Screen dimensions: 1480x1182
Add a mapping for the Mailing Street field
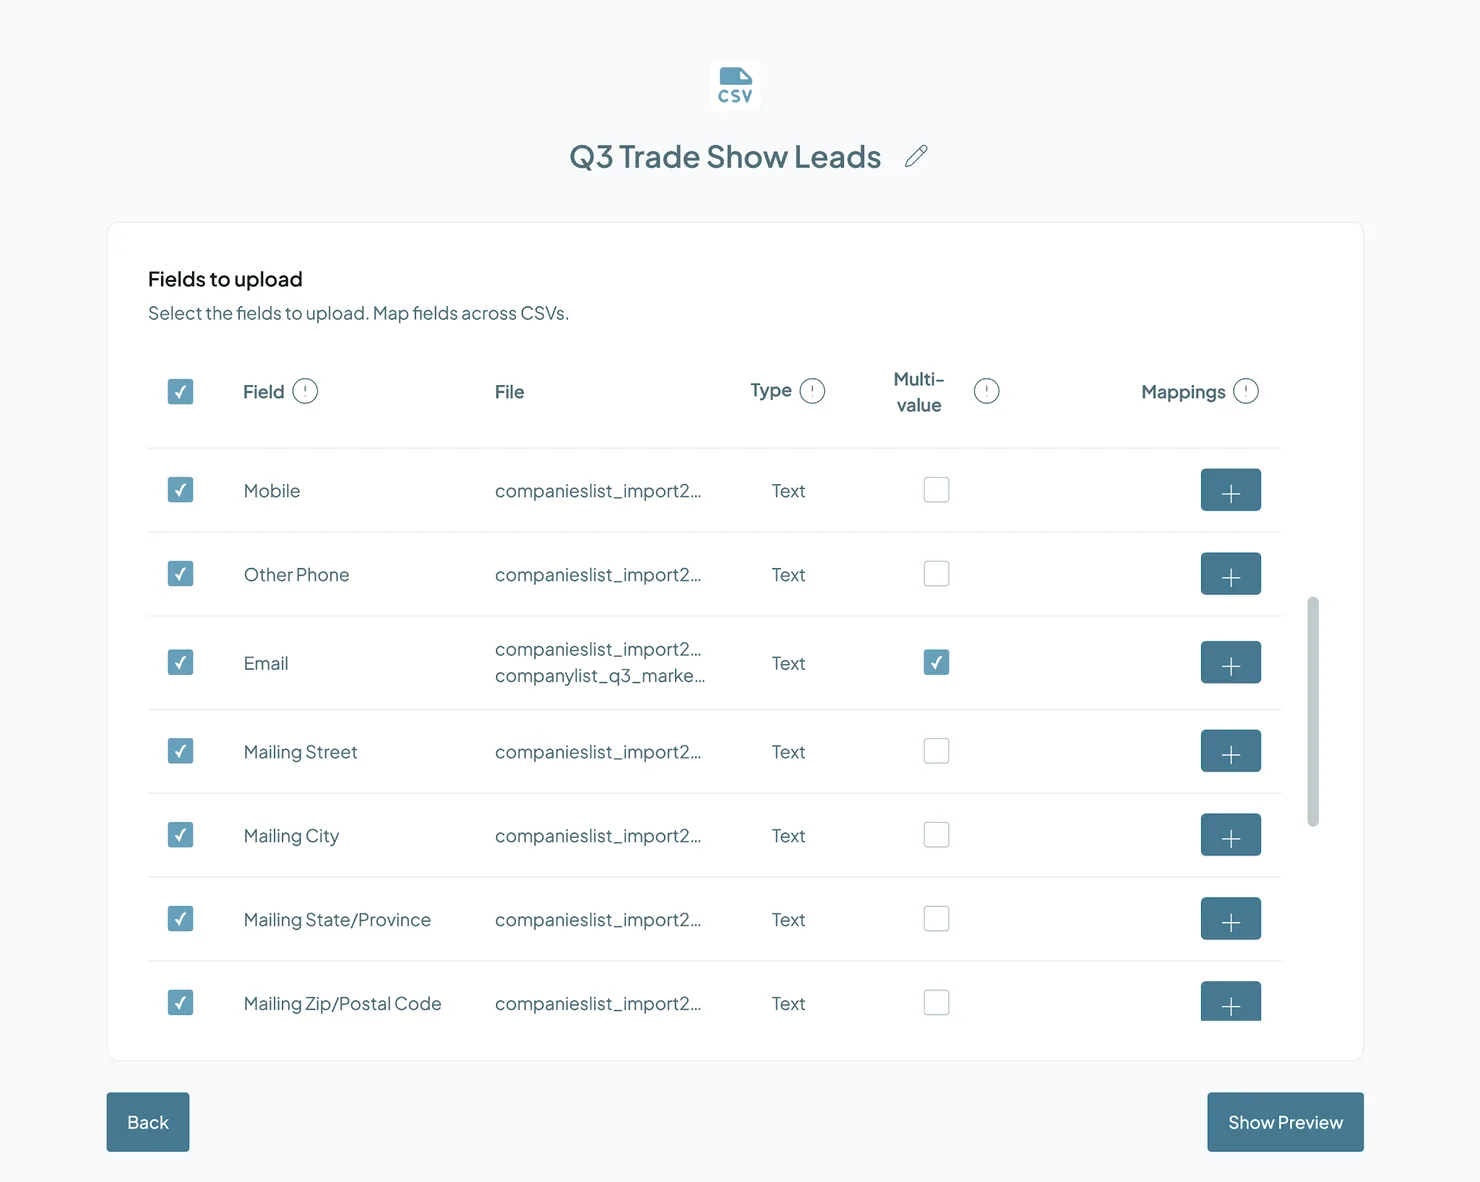pyautogui.click(x=1231, y=751)
